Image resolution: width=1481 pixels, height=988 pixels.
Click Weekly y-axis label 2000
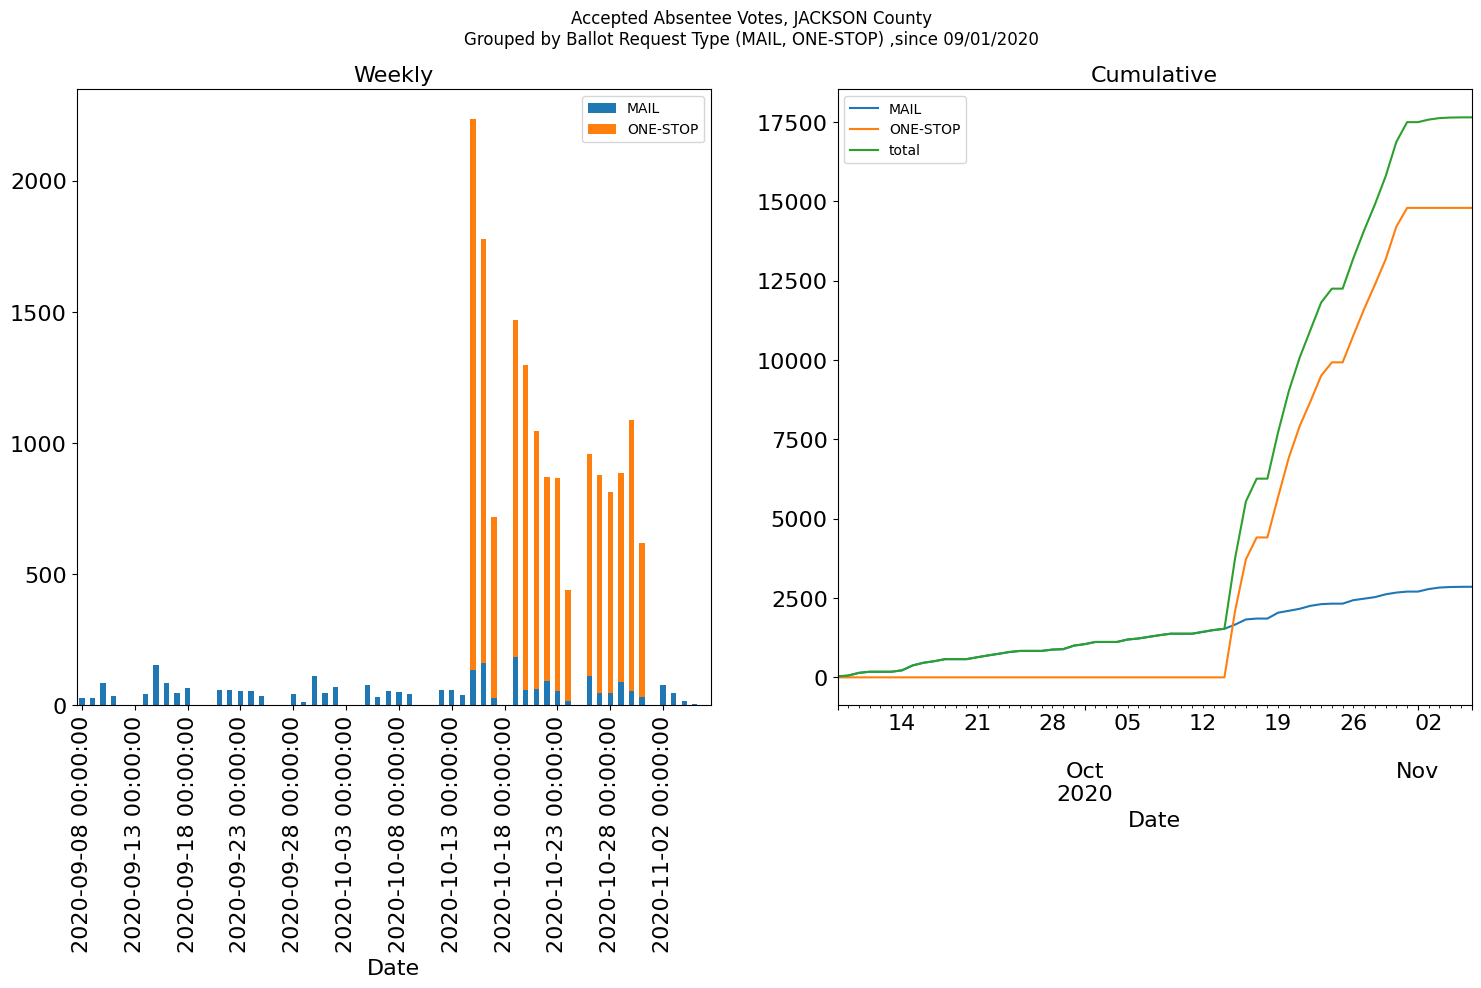point(39,182)
